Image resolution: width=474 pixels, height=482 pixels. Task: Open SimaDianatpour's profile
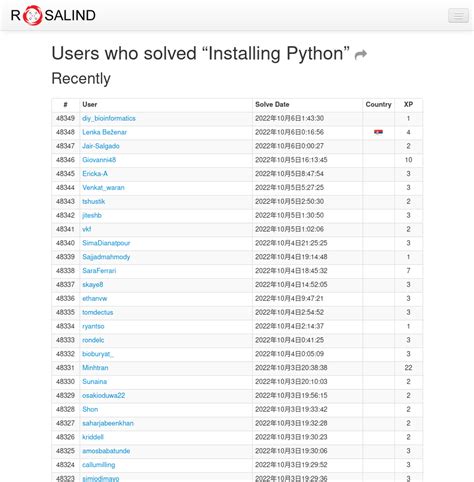(106, 243)
